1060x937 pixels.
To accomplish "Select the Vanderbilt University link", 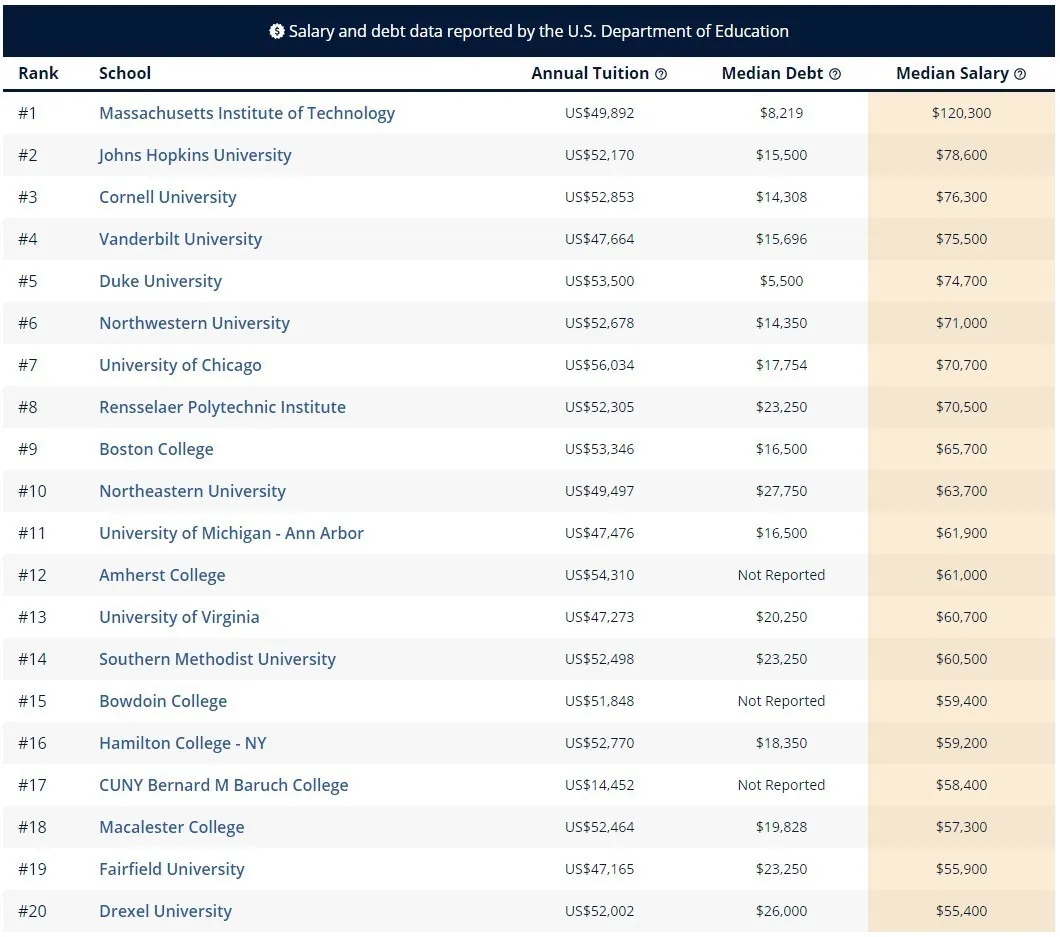I will (x=180, y=239).
